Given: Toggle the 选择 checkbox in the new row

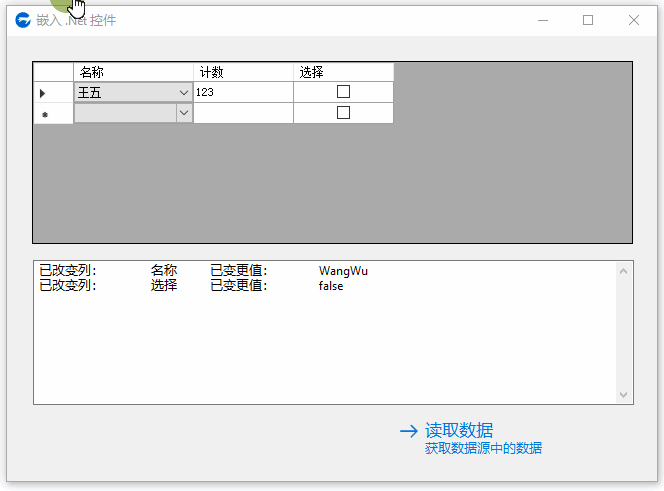Looking at the screenshot, I should click(343, 113).
